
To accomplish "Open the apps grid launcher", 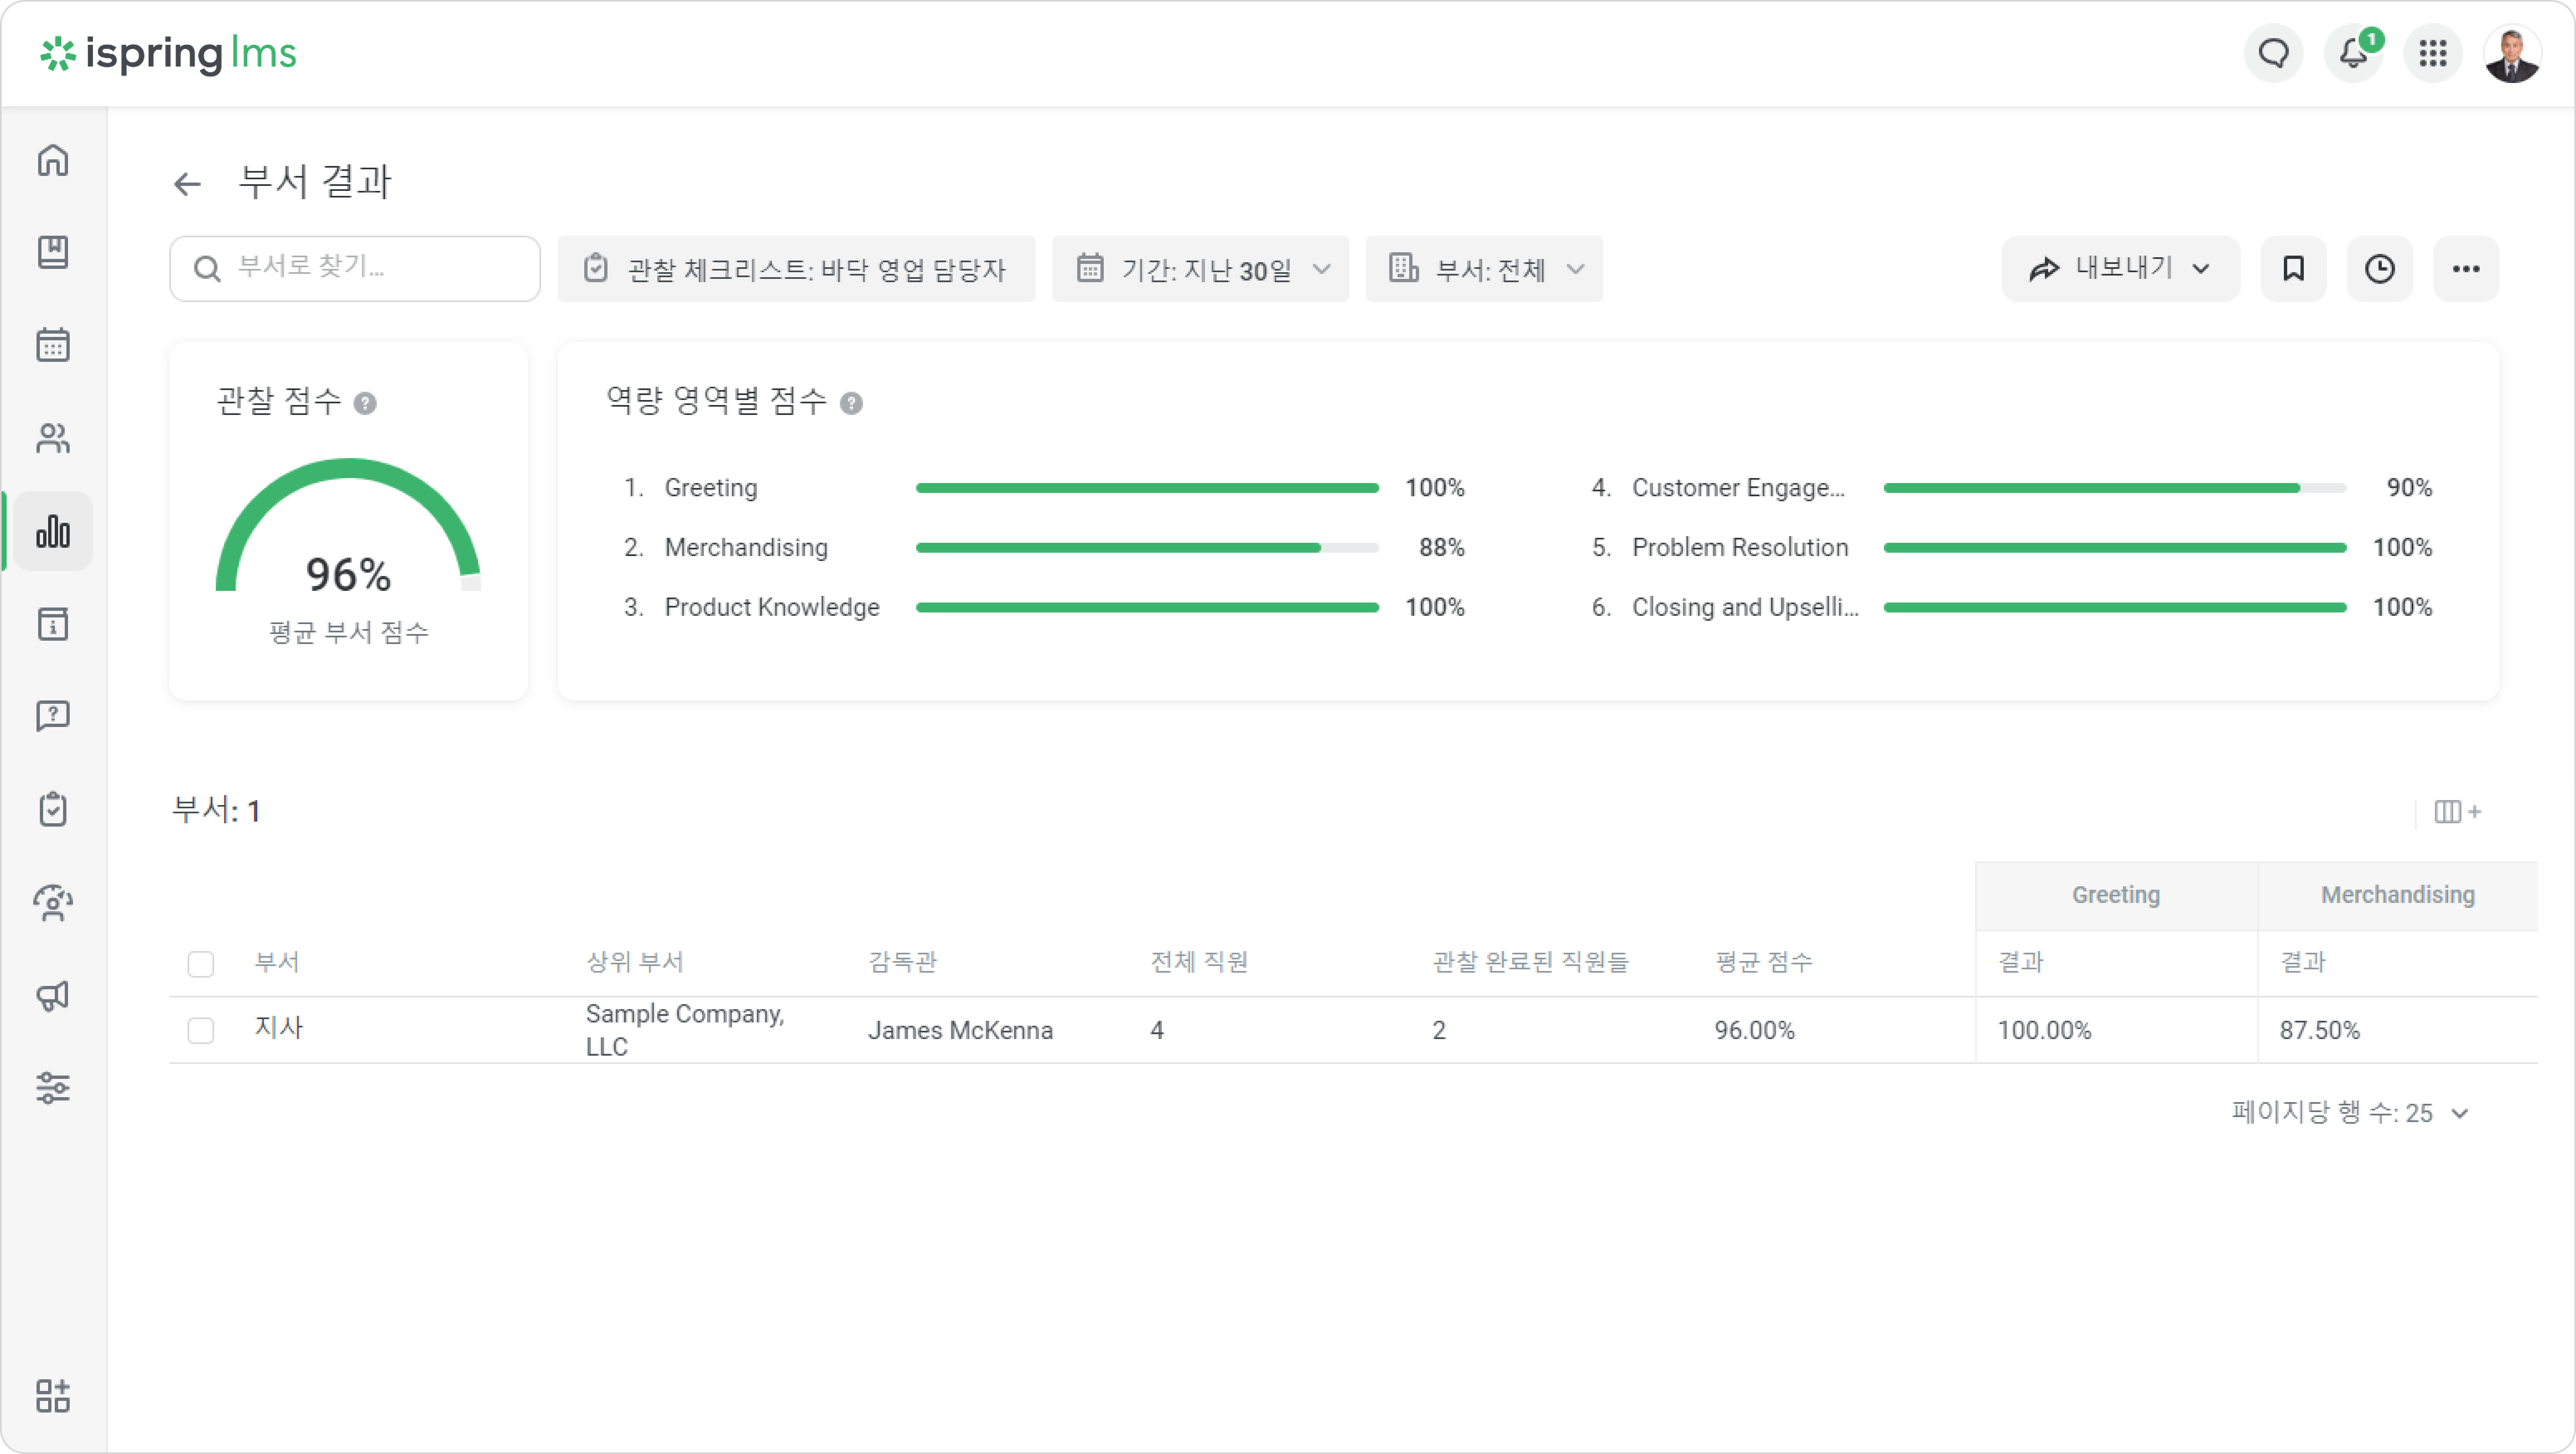I will [2433, 53].
